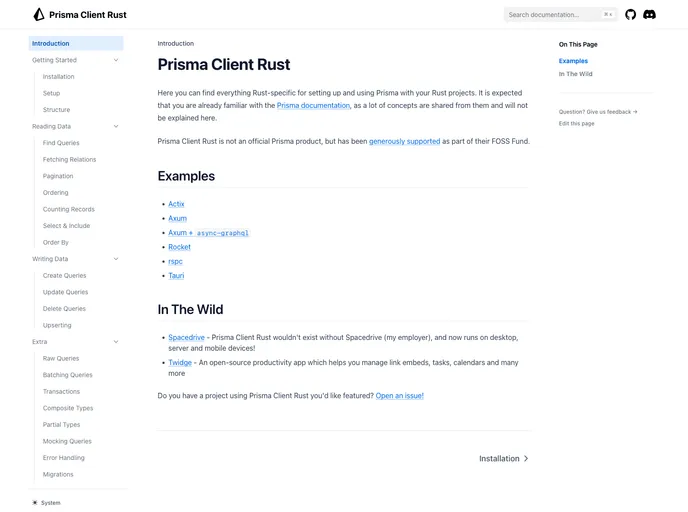Collapse the Writing Data section

click(x=116, y=259)
